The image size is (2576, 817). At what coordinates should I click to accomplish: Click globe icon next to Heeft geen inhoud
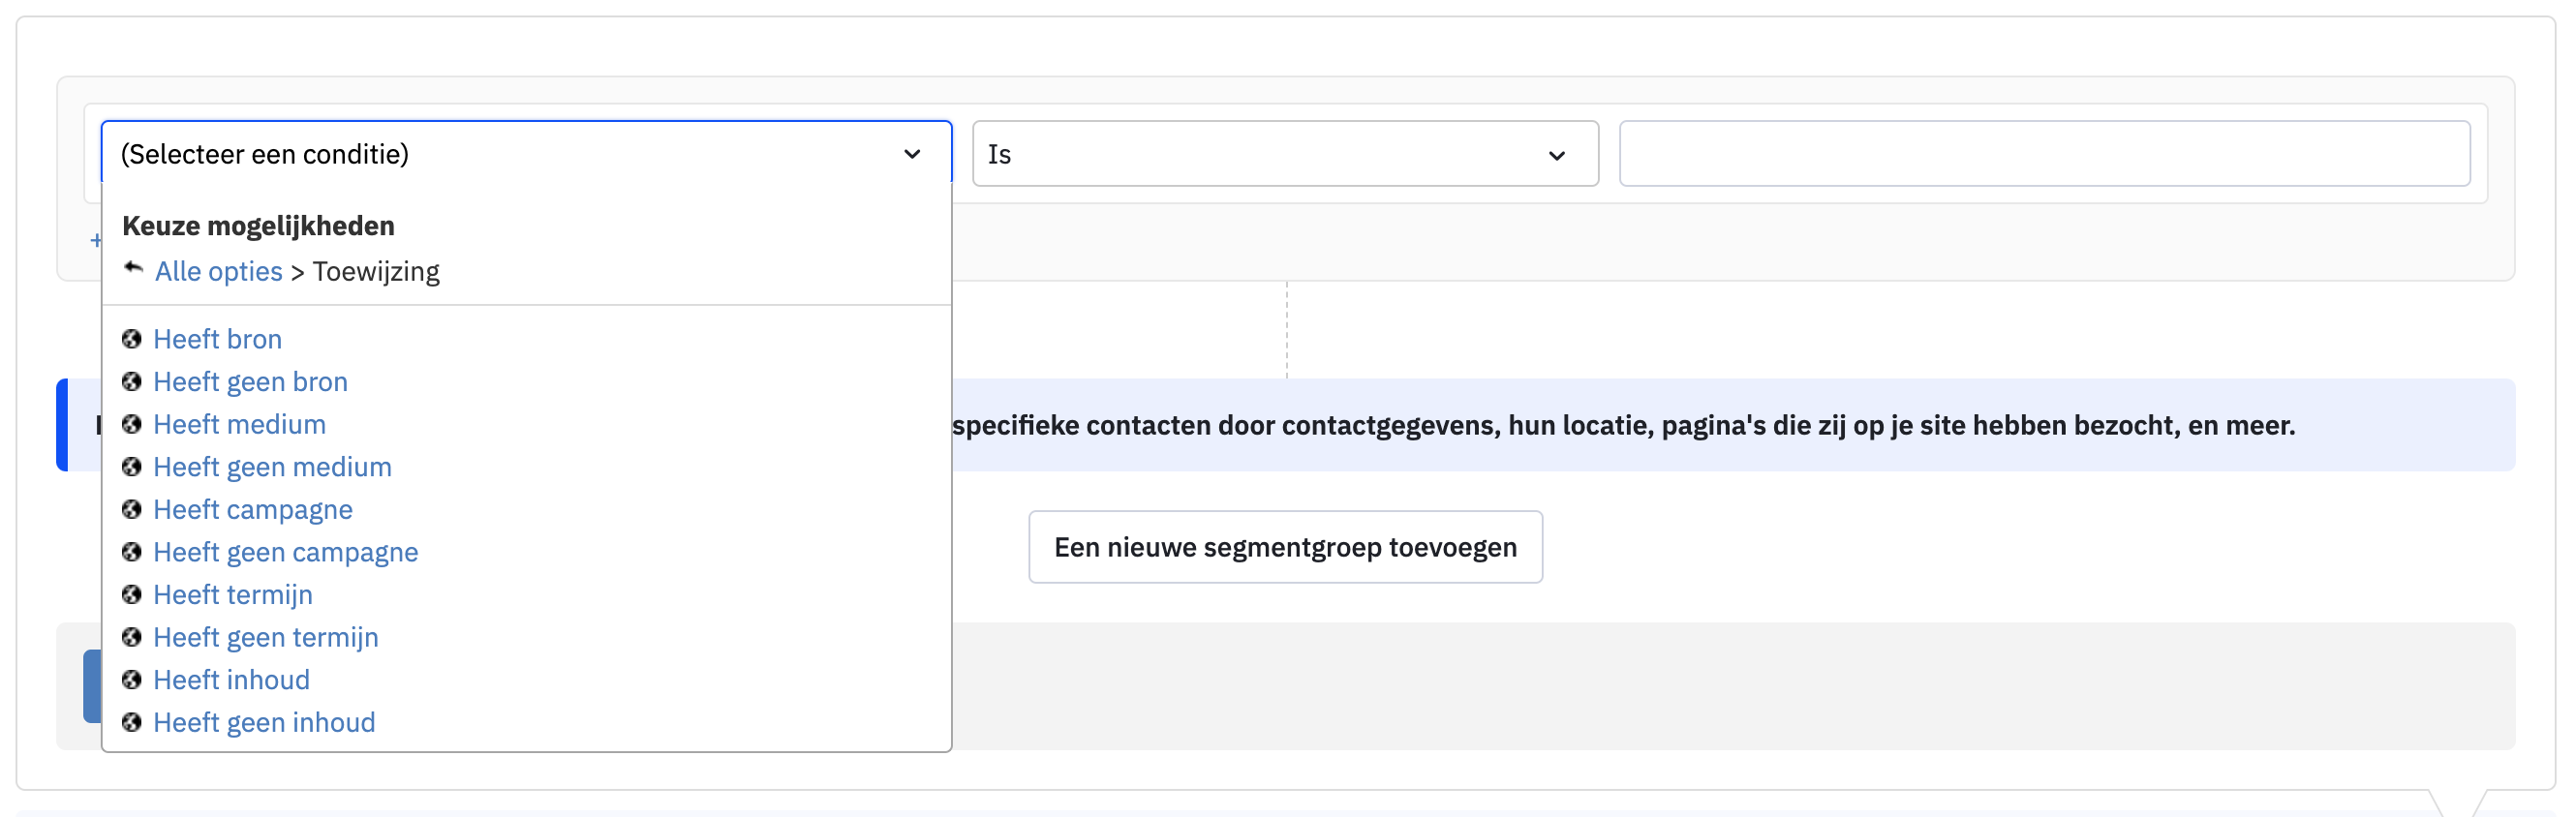coord(132,722)
